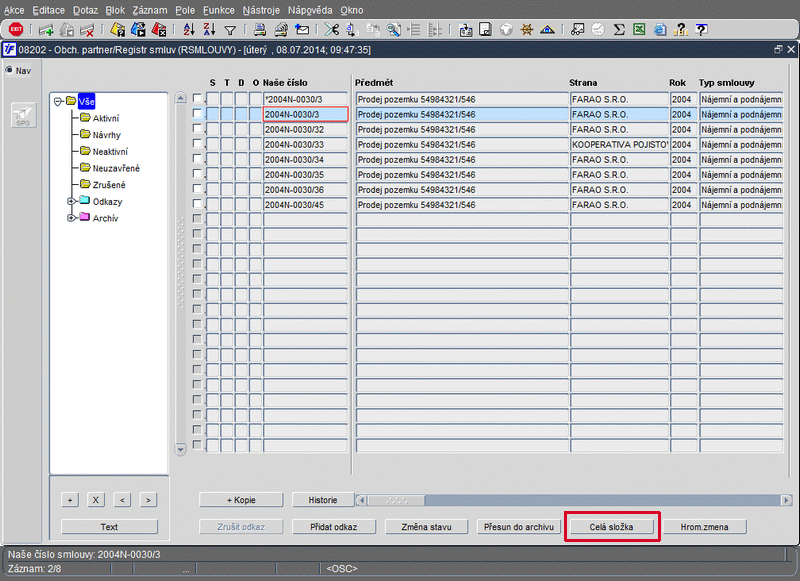Open the Záznam menu
This screenshot has height=581, width=800.
click(x=149, y=10)
